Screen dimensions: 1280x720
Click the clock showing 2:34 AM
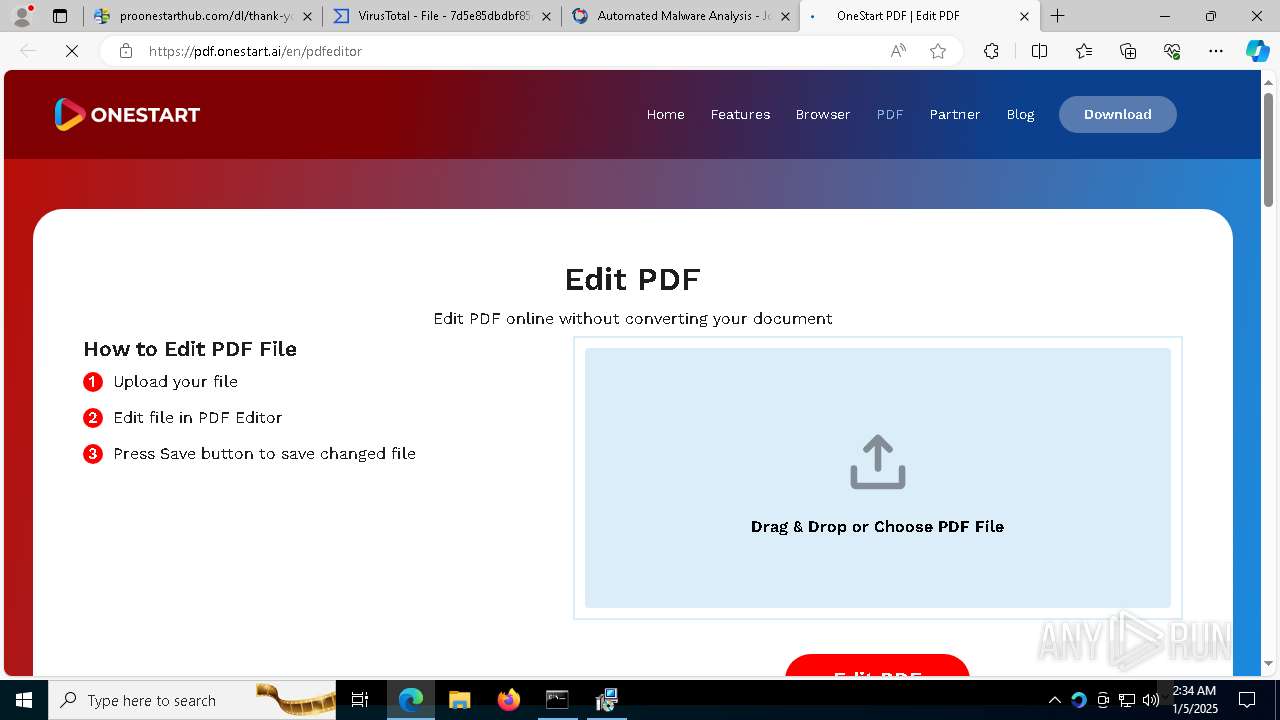tap(1194, 699)
